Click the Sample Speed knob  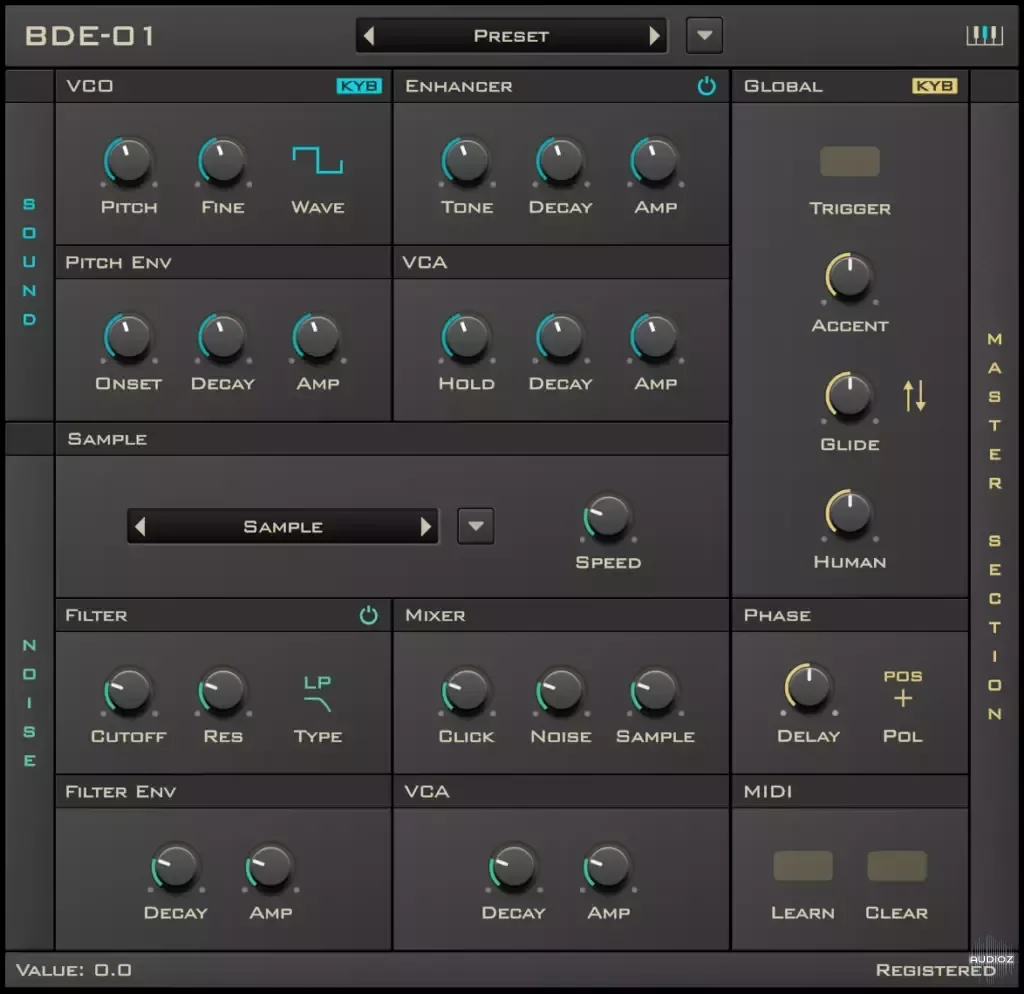[607, 516]
